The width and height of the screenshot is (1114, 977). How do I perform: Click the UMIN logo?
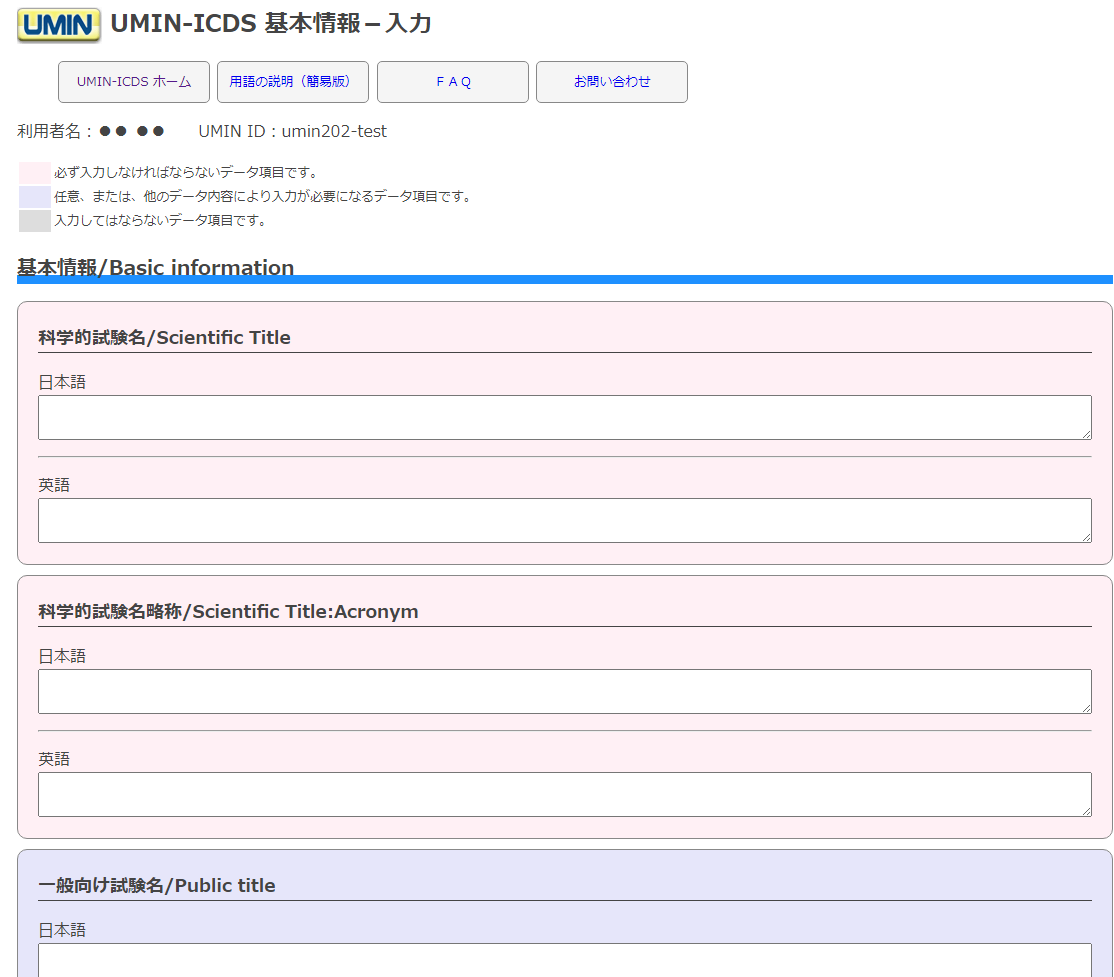tap(59, 25)
